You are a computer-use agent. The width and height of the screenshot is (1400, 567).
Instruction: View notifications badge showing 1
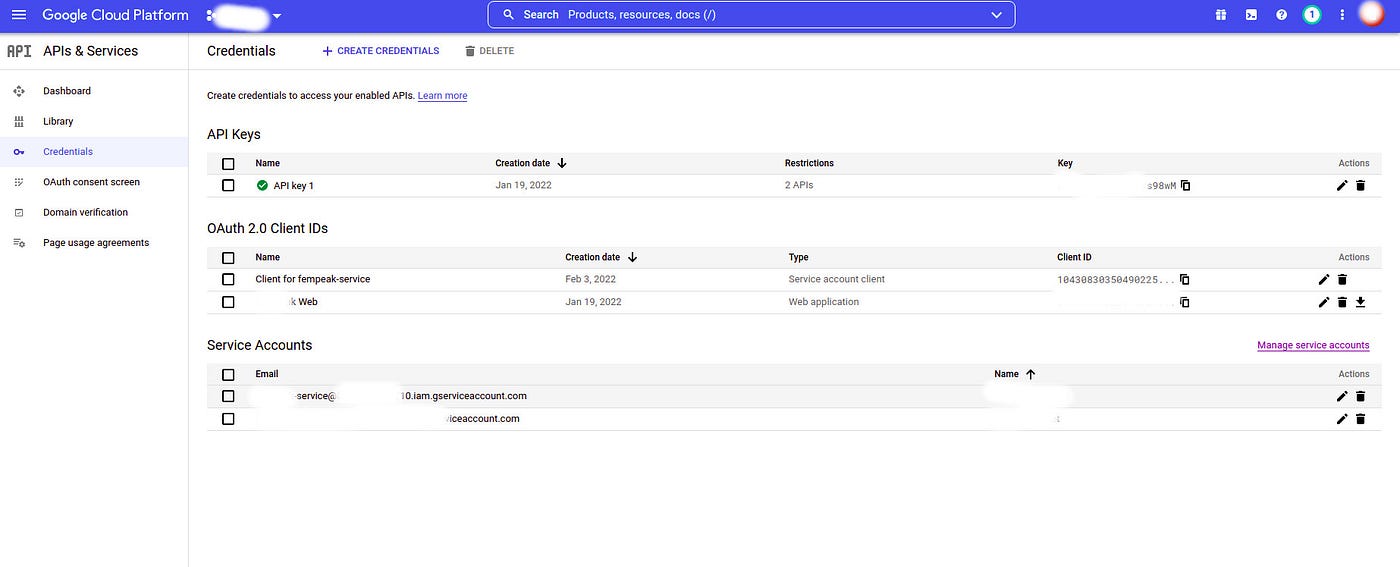click(1312, 15)
